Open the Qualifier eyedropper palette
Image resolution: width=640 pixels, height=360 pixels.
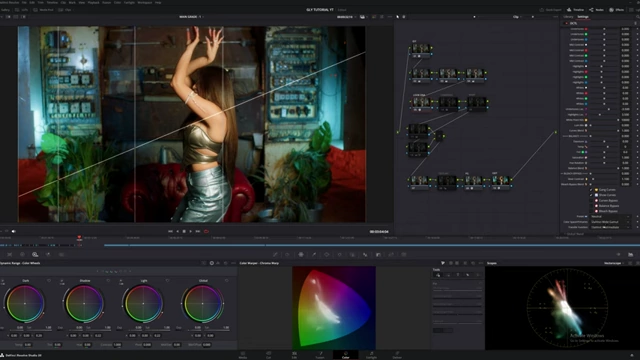tap(314, 254)
